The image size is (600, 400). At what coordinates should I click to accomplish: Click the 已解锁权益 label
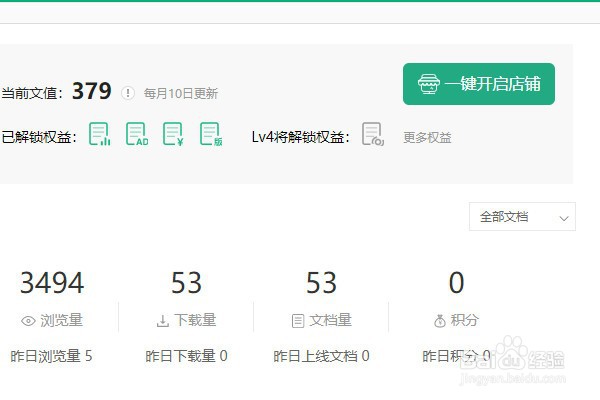[39, 137]
